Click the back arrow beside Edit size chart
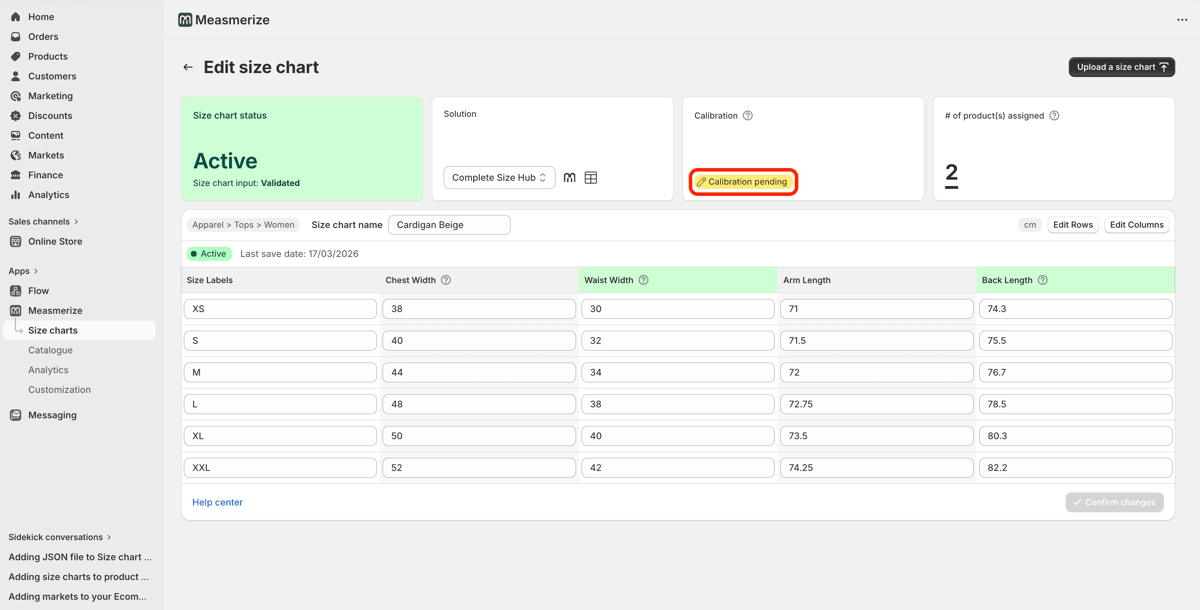This screenshot has height=610, width=1200. click(188, 67)
